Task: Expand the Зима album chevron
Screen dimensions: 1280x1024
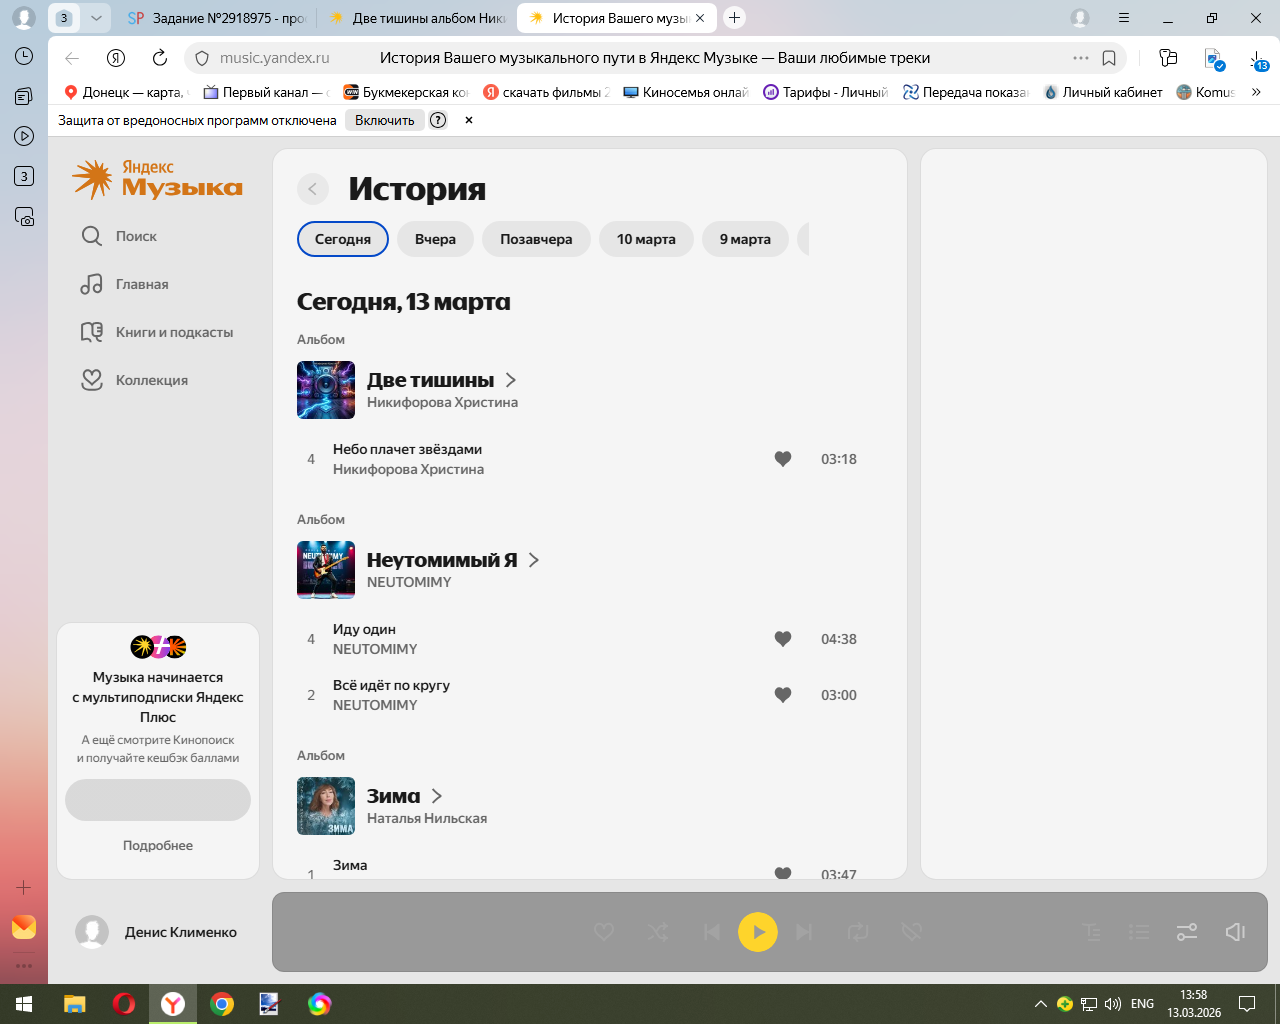Action: (437, 796)
